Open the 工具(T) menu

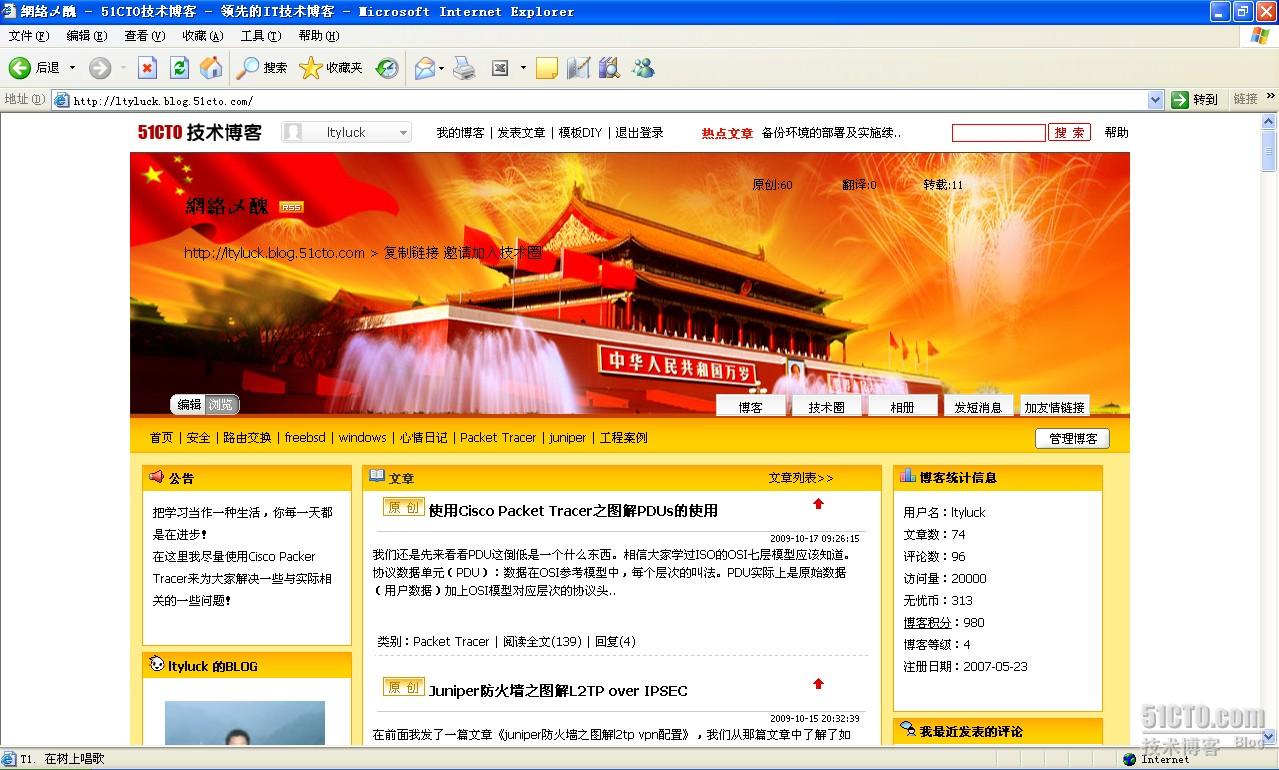(260, 36)
